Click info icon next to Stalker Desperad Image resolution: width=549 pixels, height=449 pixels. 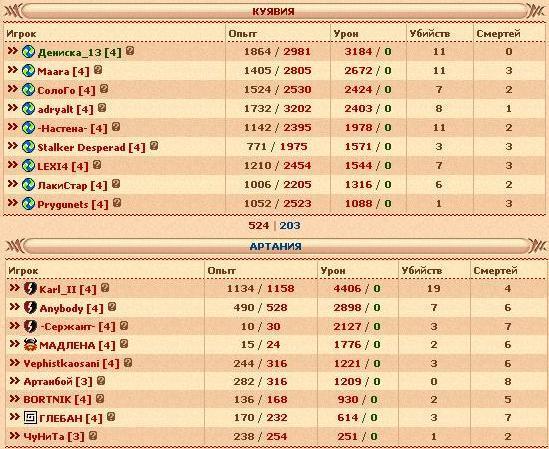click(154, 145)
